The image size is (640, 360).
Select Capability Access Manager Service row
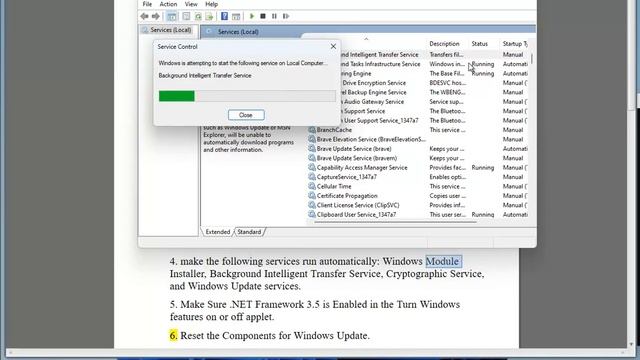pyautogui.click(x=417, y=167)
